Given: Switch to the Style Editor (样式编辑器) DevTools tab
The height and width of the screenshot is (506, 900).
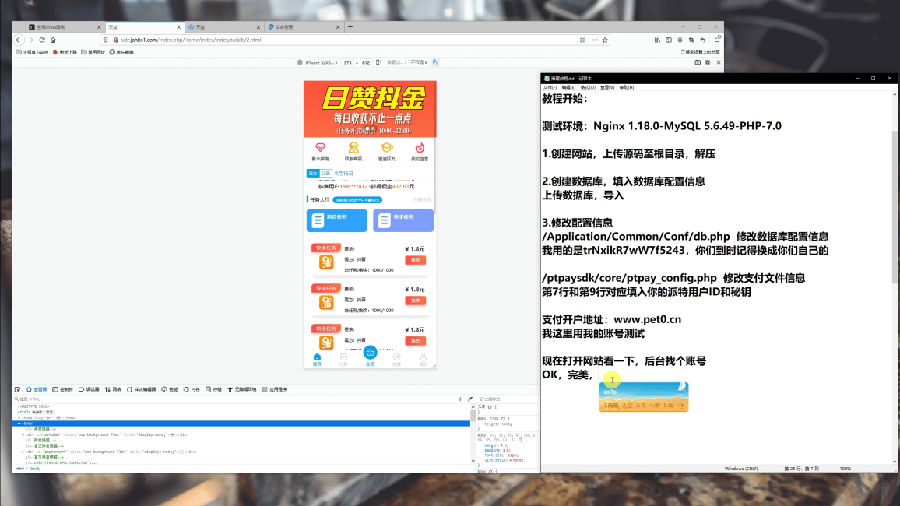Looking at the screenshot, I should pos(141,390).
